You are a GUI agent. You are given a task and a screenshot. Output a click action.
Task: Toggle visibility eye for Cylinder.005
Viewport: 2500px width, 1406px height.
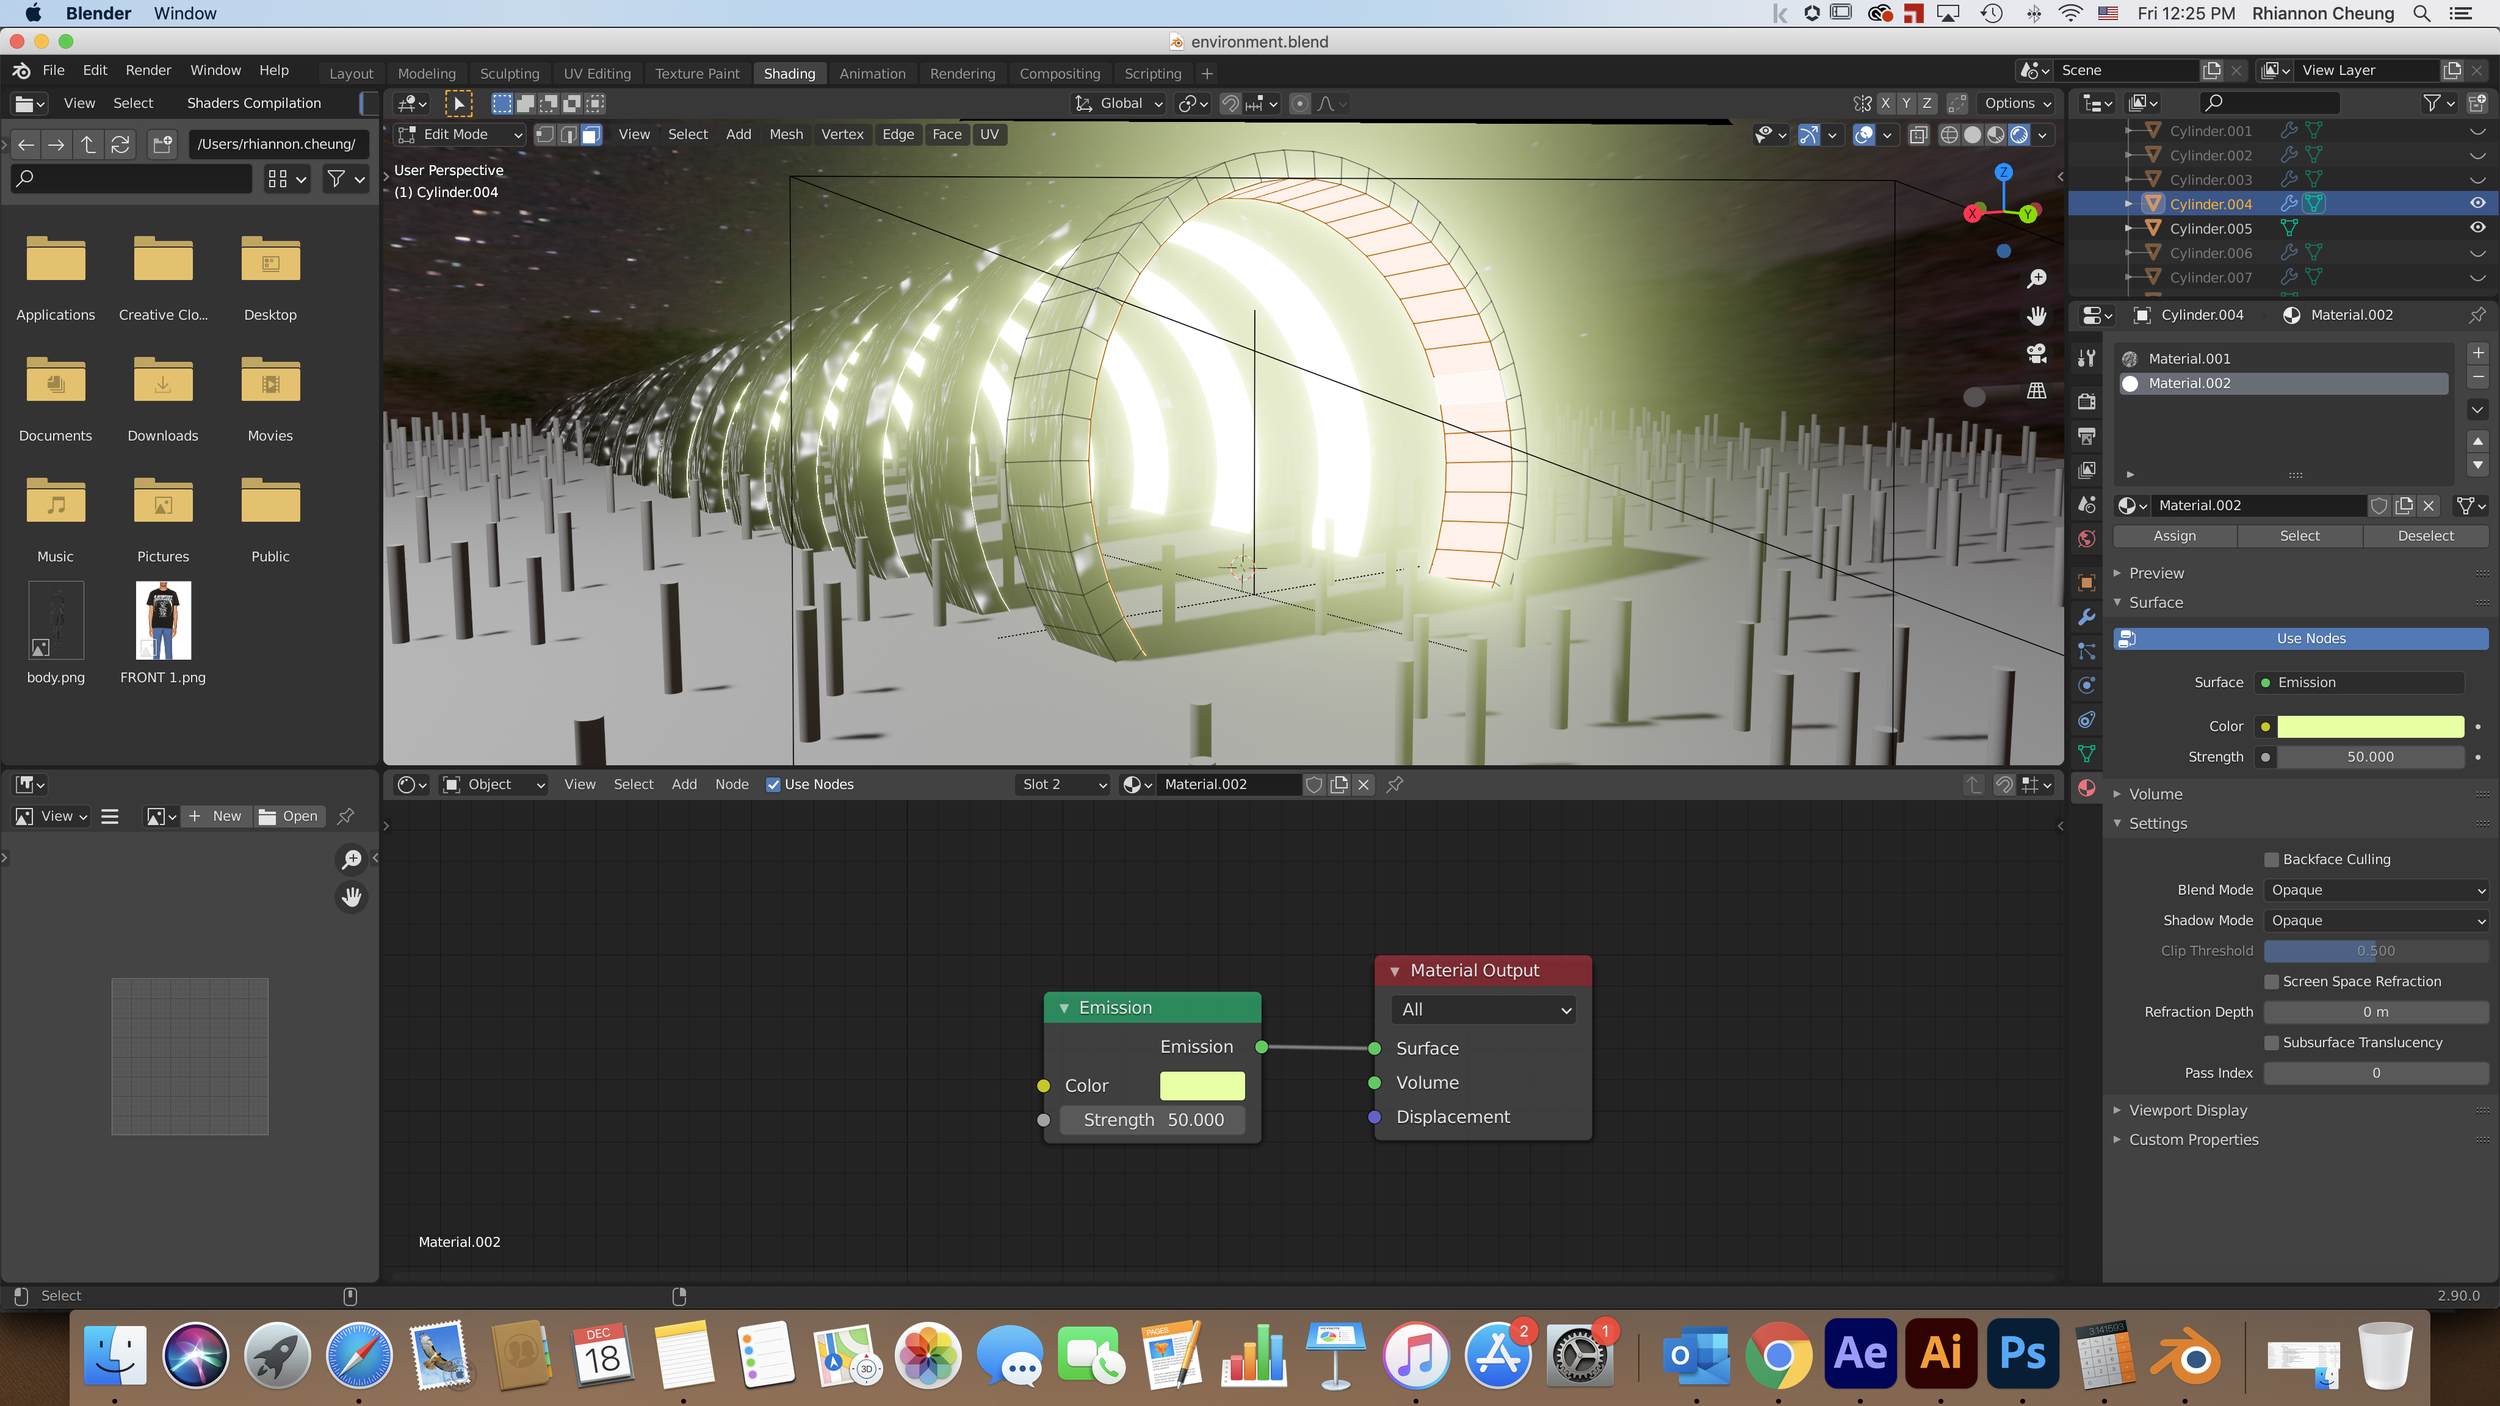pos(2477,228)
